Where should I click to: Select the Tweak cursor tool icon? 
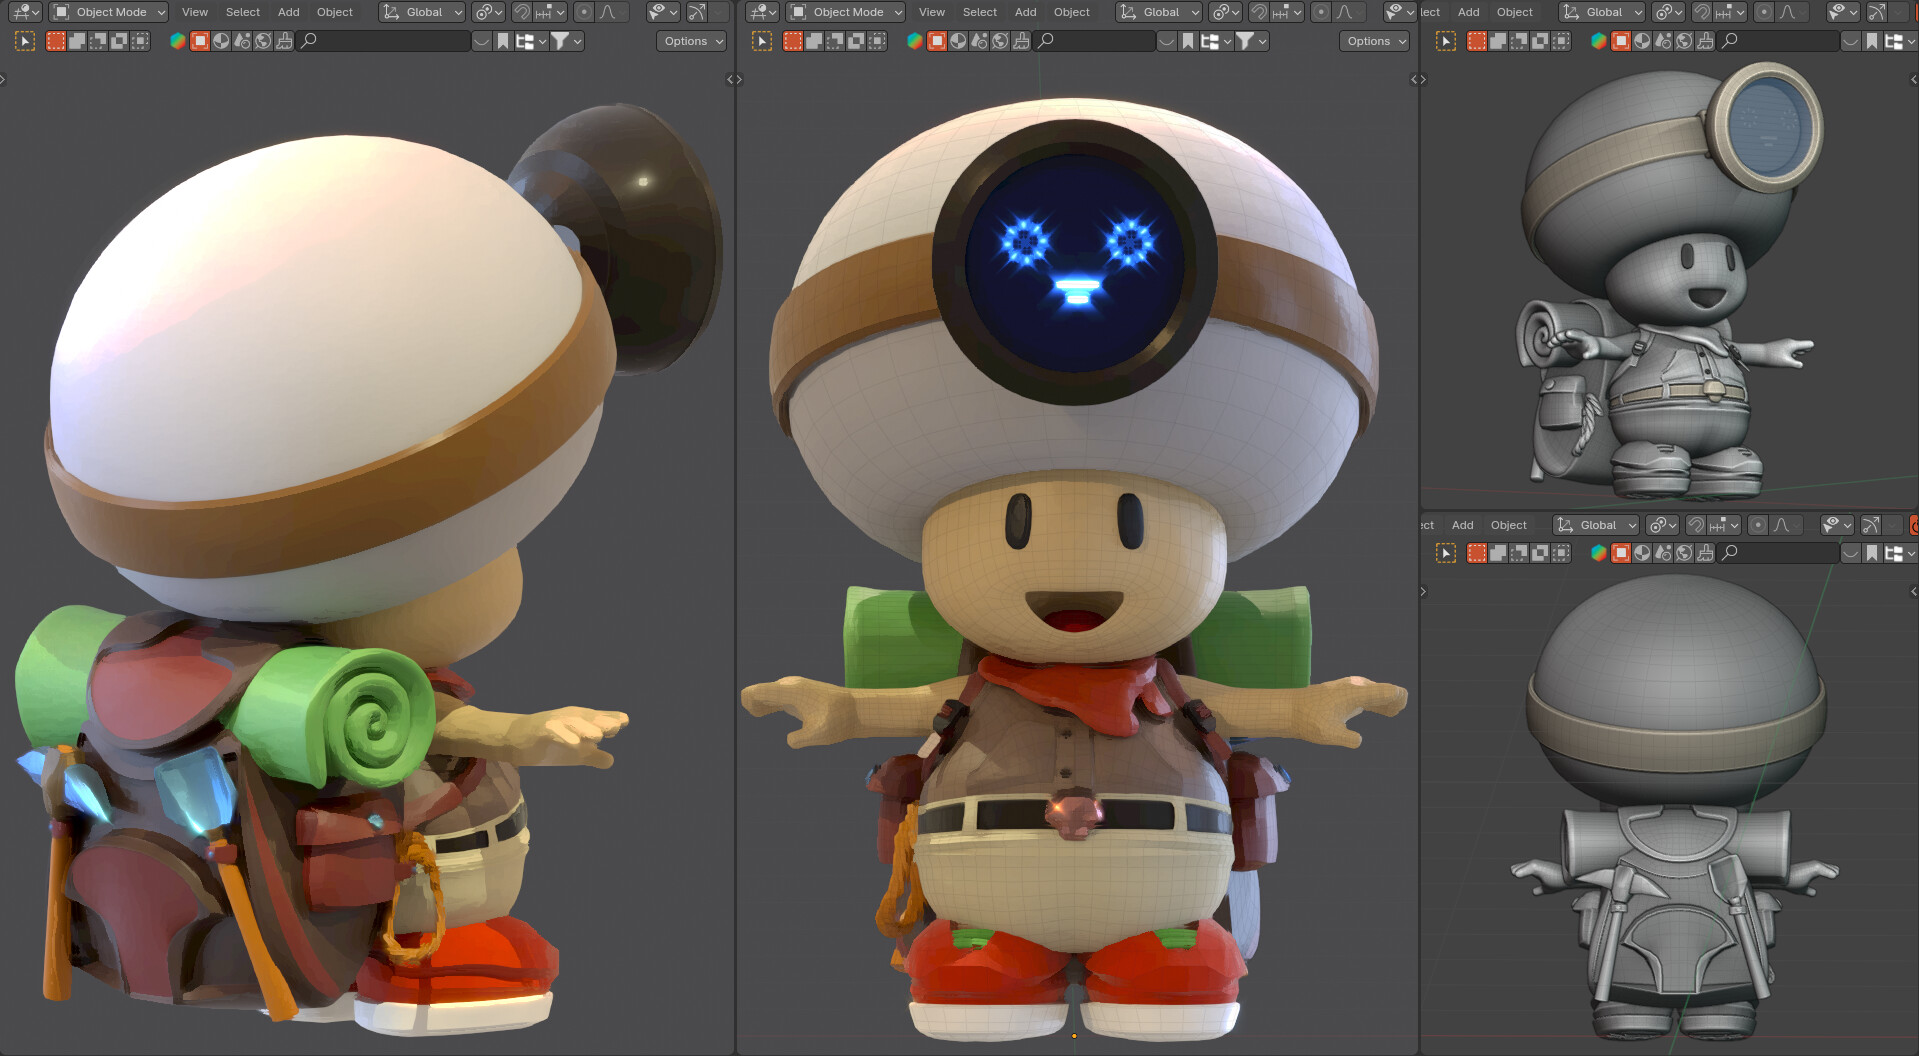25,41
